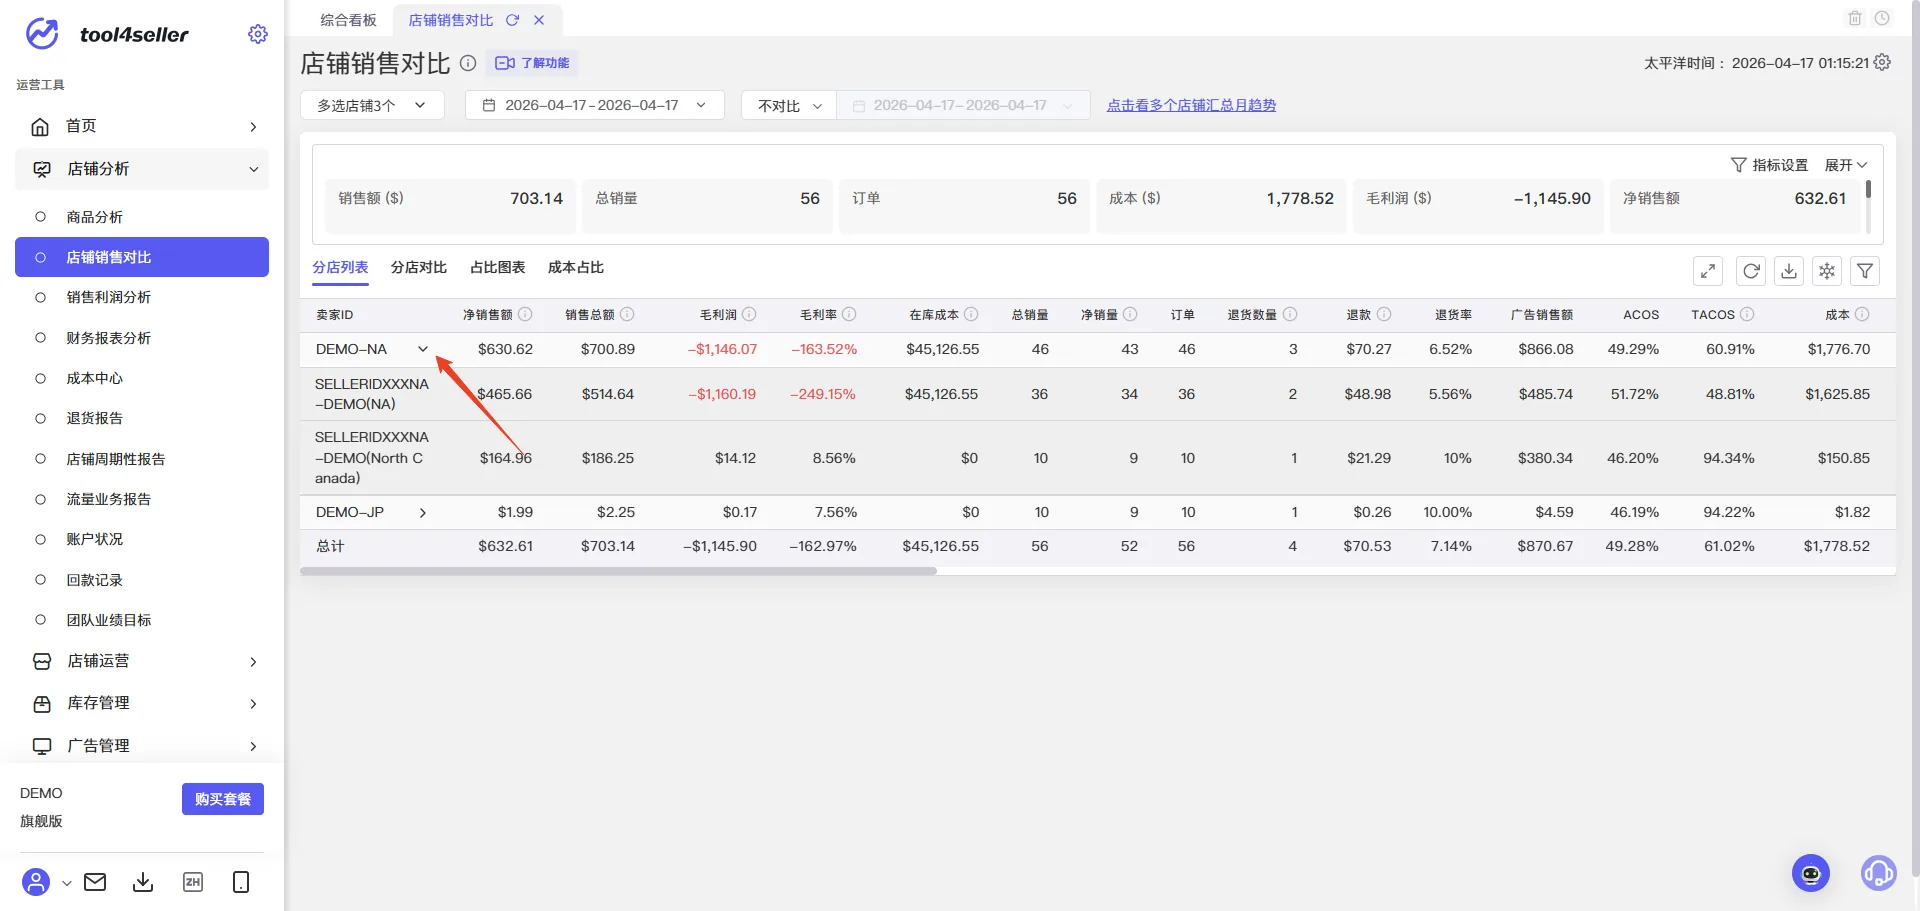Screen dimensions: 1920x911
Task: Open the date range picker 2026-04-17
Action: pos(595,105)
